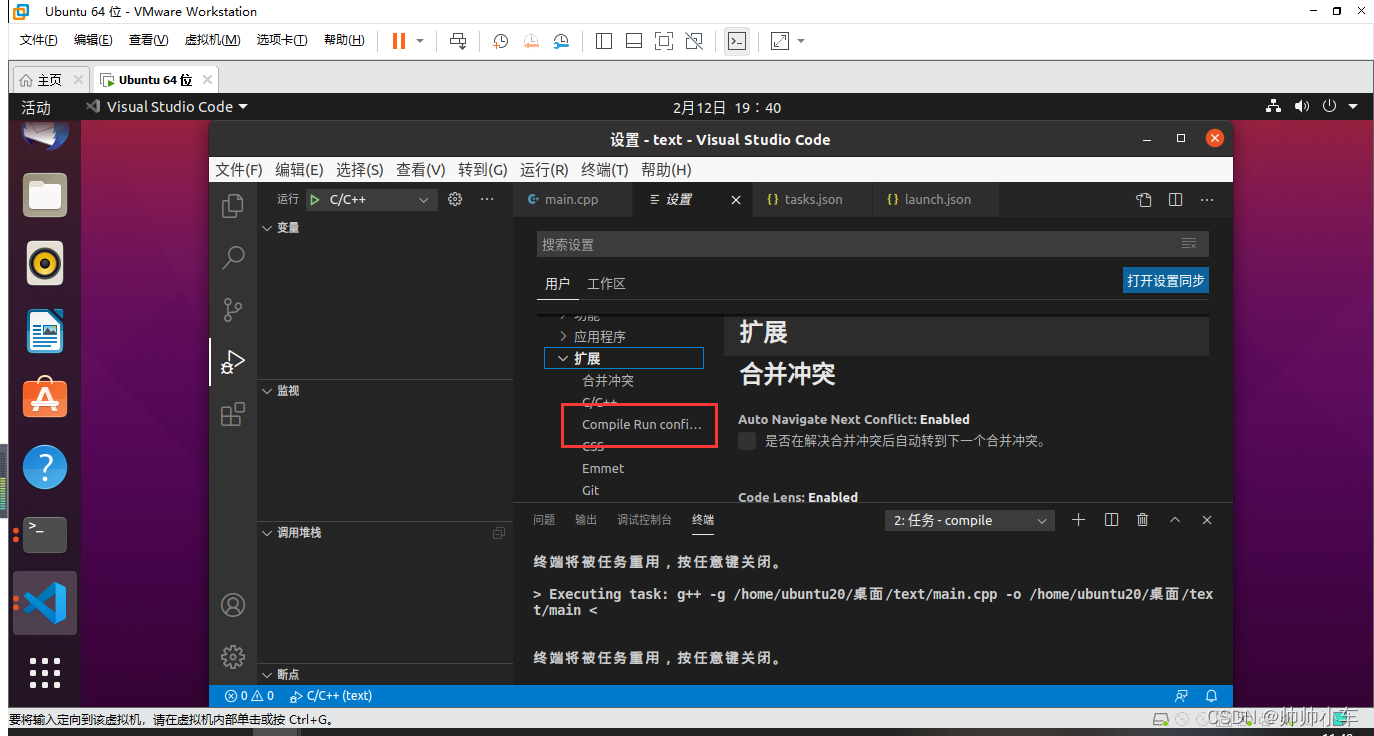
Task: Click the 活动 Activities button
Action: click(x=36, y=107)
